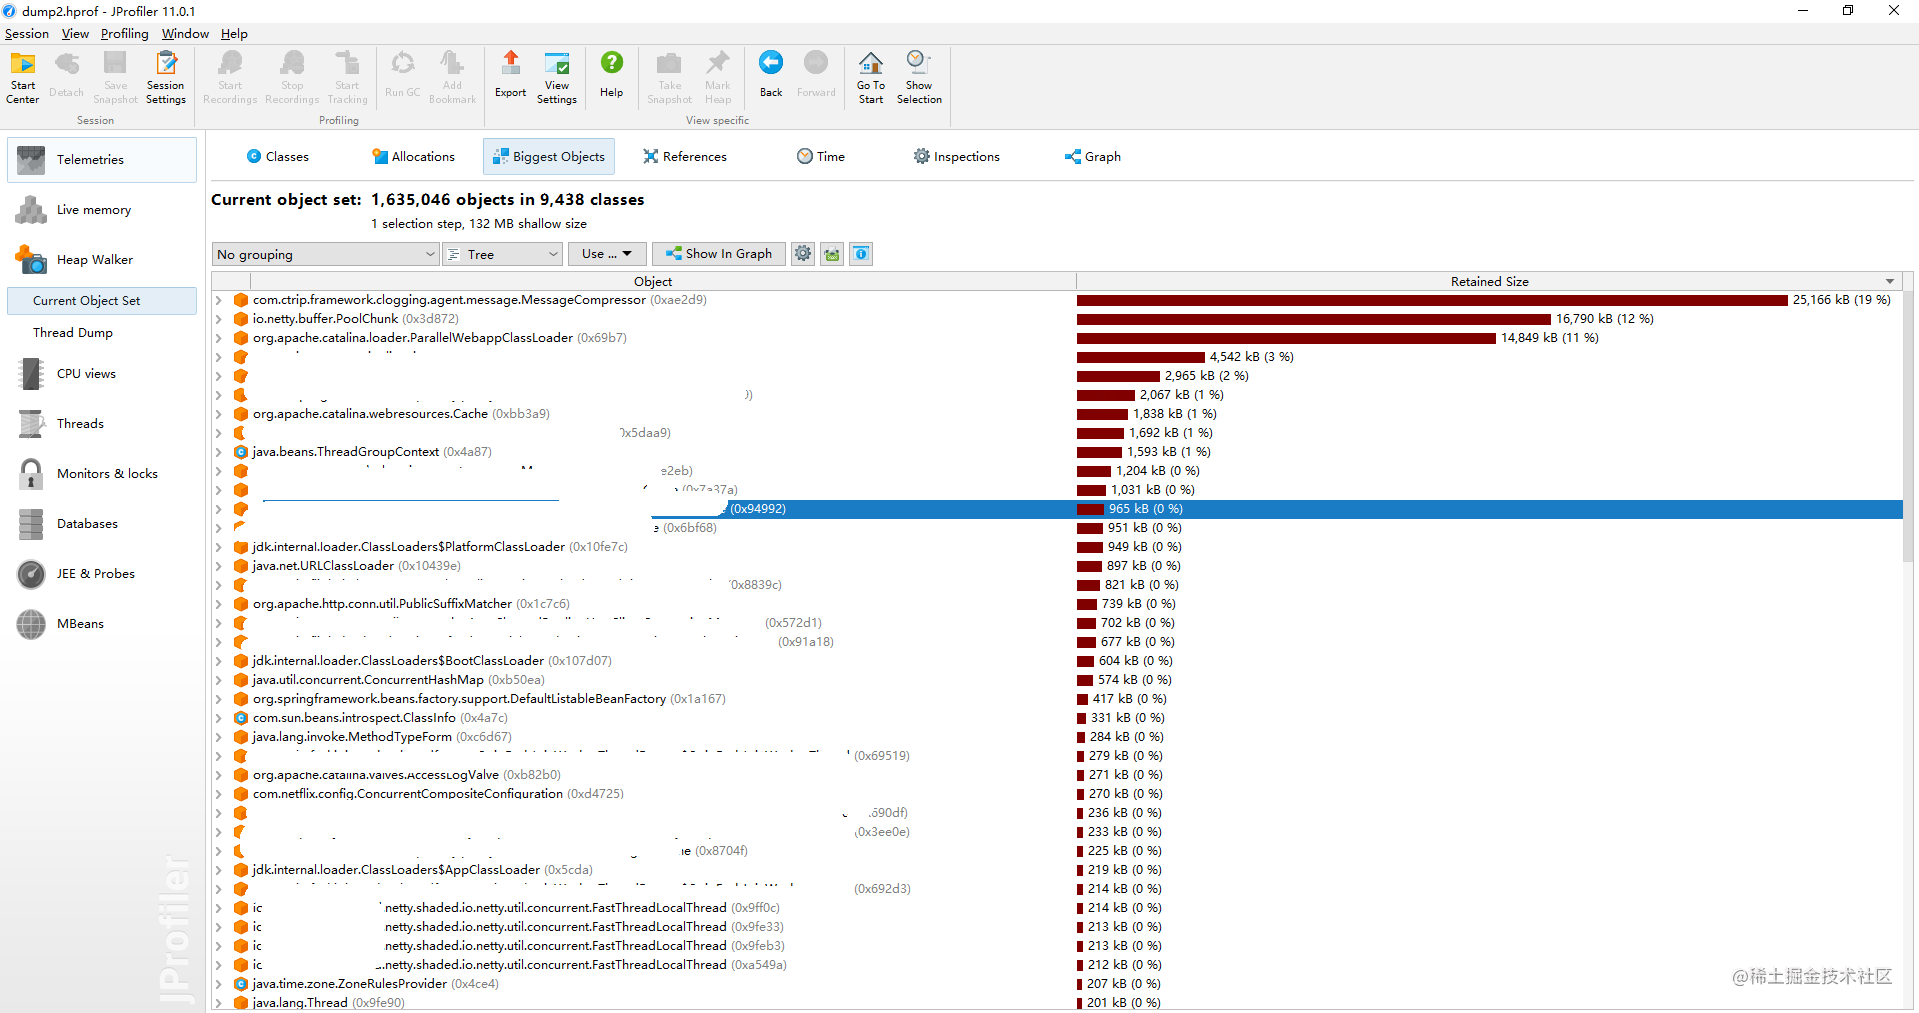The width and height of the screenshot is (1919, 1013).
Task: Switch to the Classes tab
Action: [277, 156]
